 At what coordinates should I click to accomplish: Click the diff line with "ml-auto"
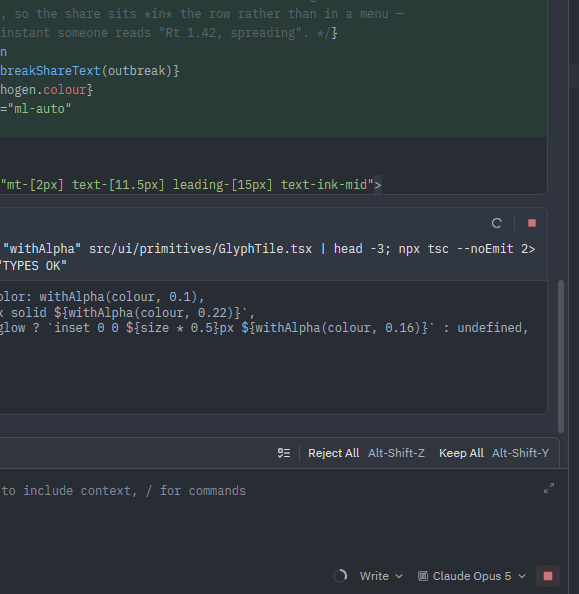pos(36,109)
